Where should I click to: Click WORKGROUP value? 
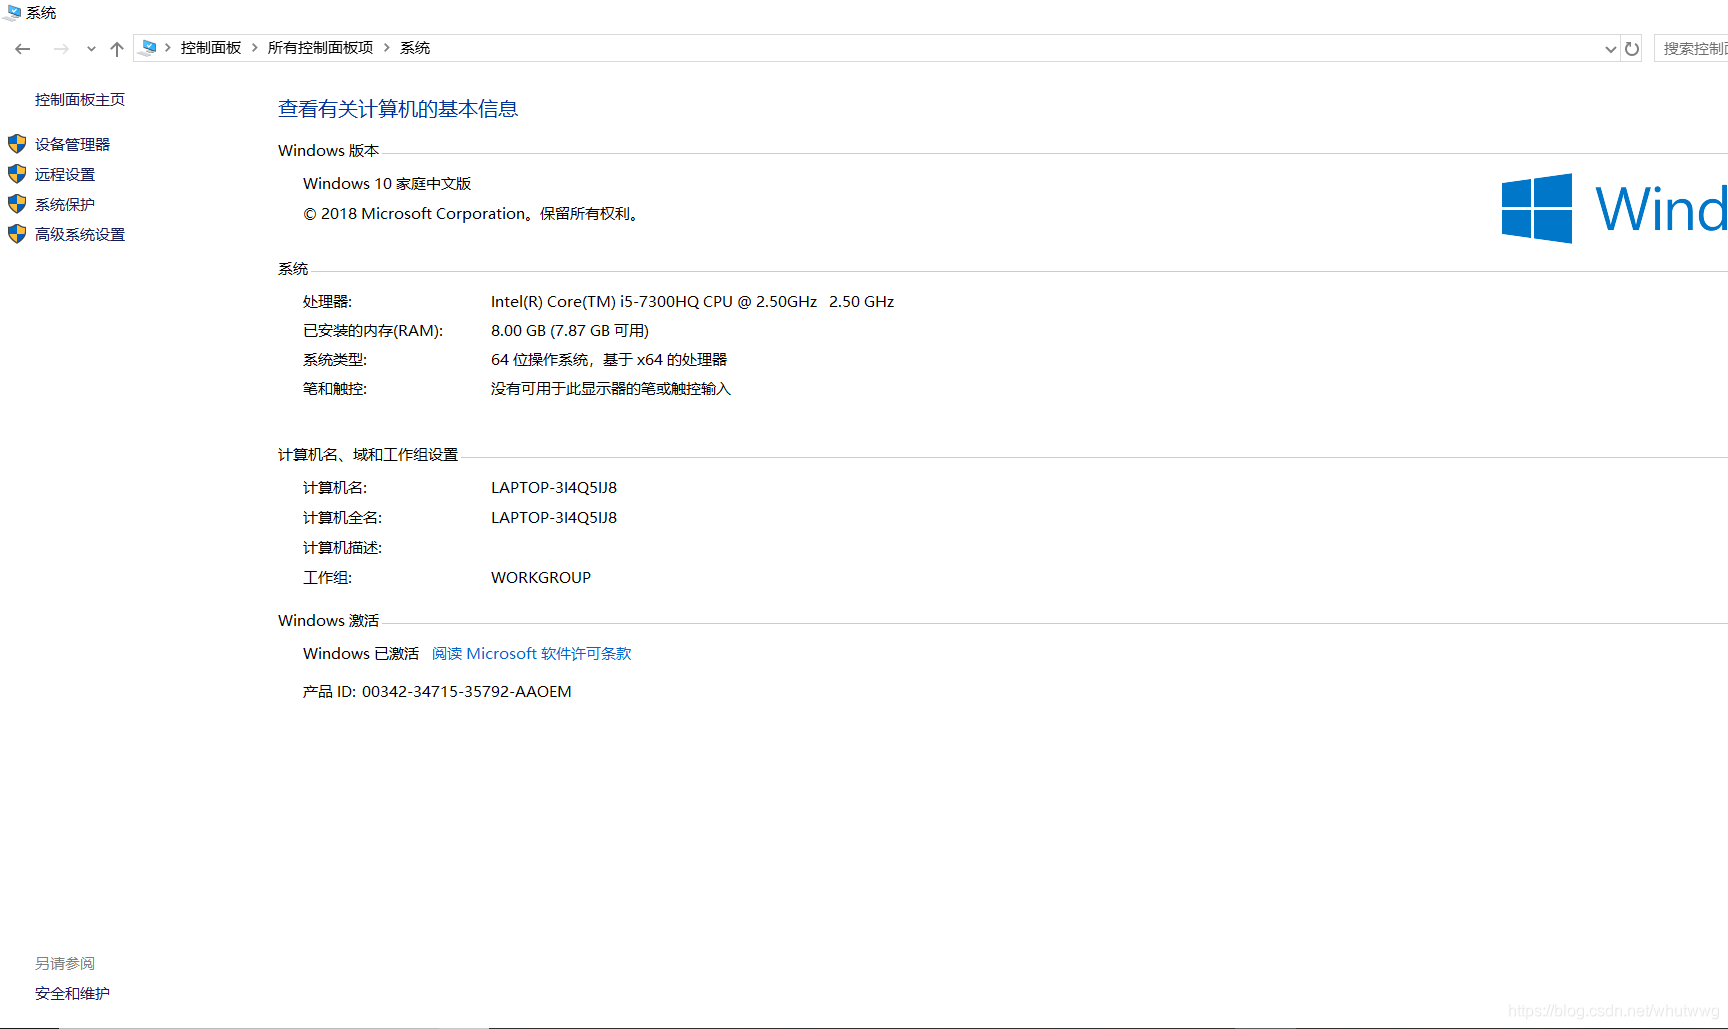[541, 578]
